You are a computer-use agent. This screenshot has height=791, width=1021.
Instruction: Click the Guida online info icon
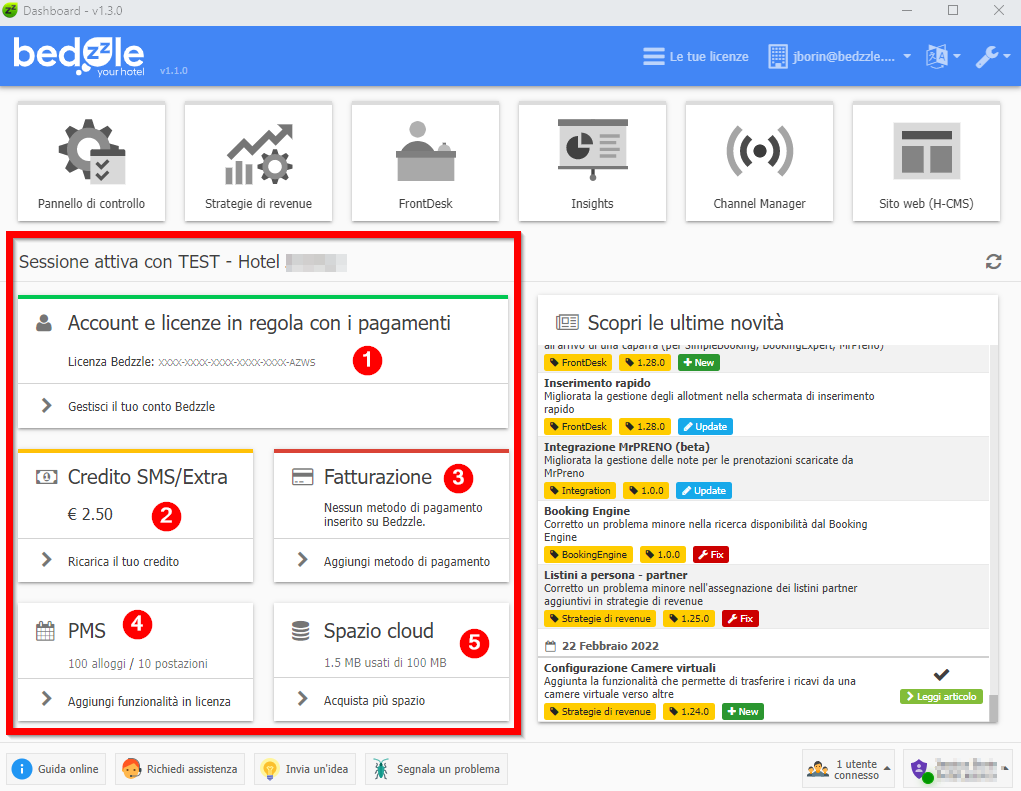click(x=21, y=769)
